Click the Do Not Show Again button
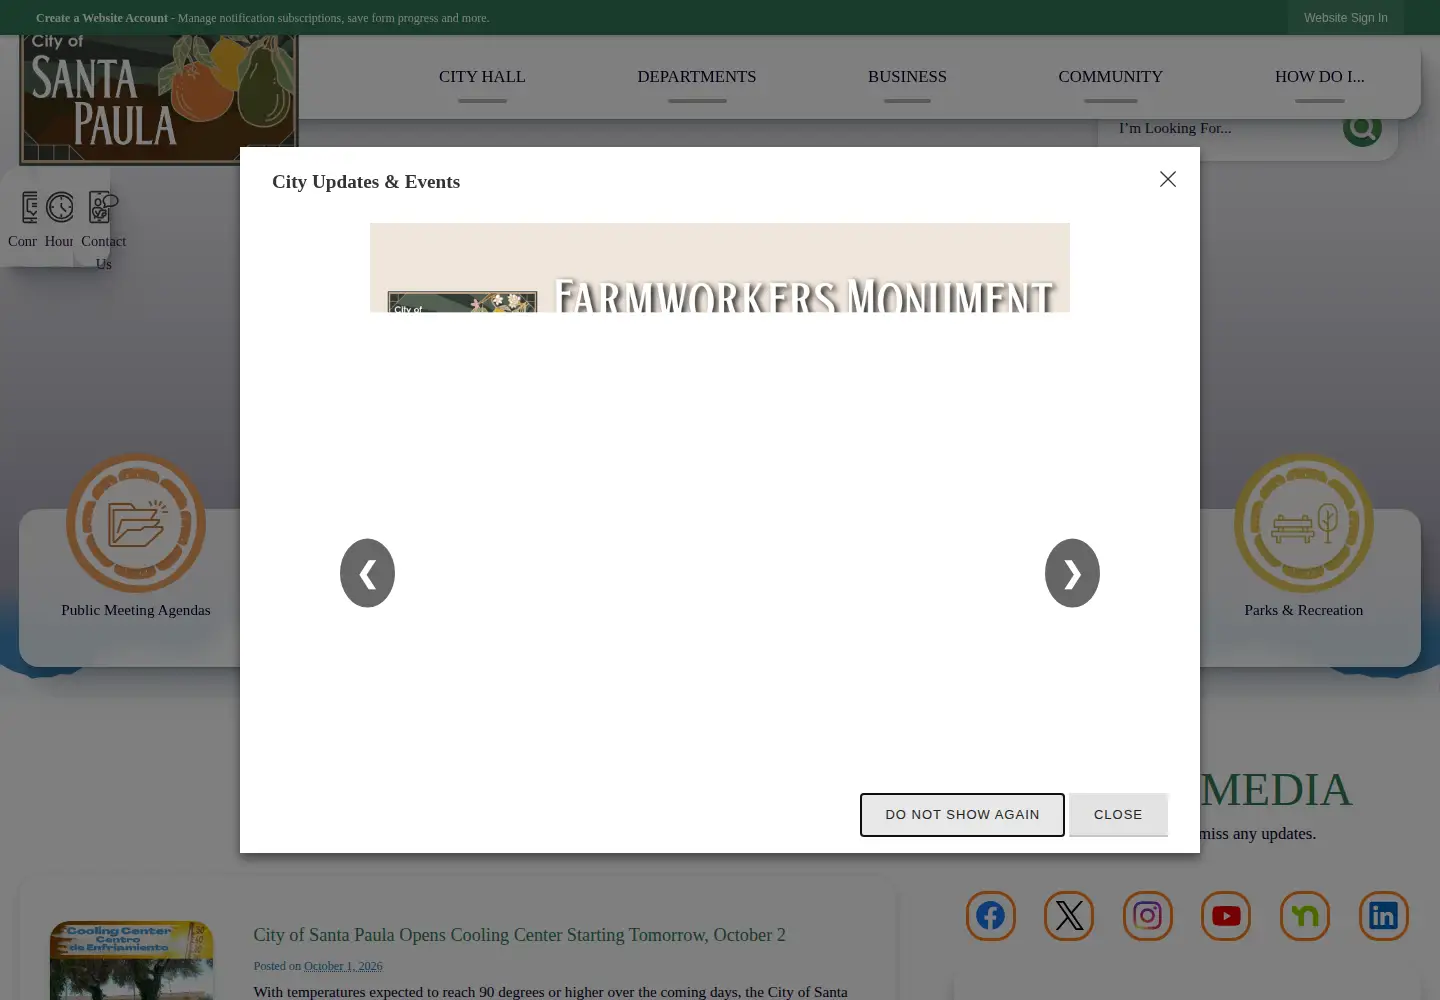This screenshot has width=1440, height=1000. [962, 815]
